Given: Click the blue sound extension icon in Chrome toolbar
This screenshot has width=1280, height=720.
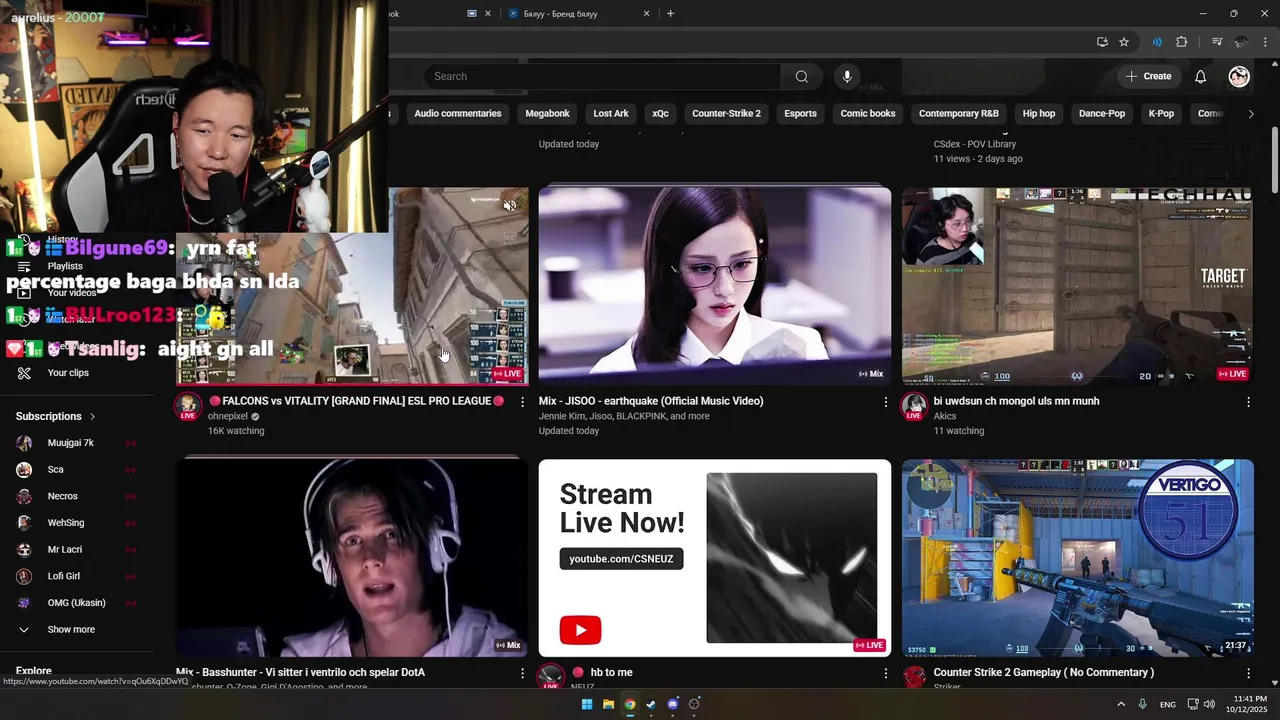Looking at the screenshot, I should [x=1157, y=42].
